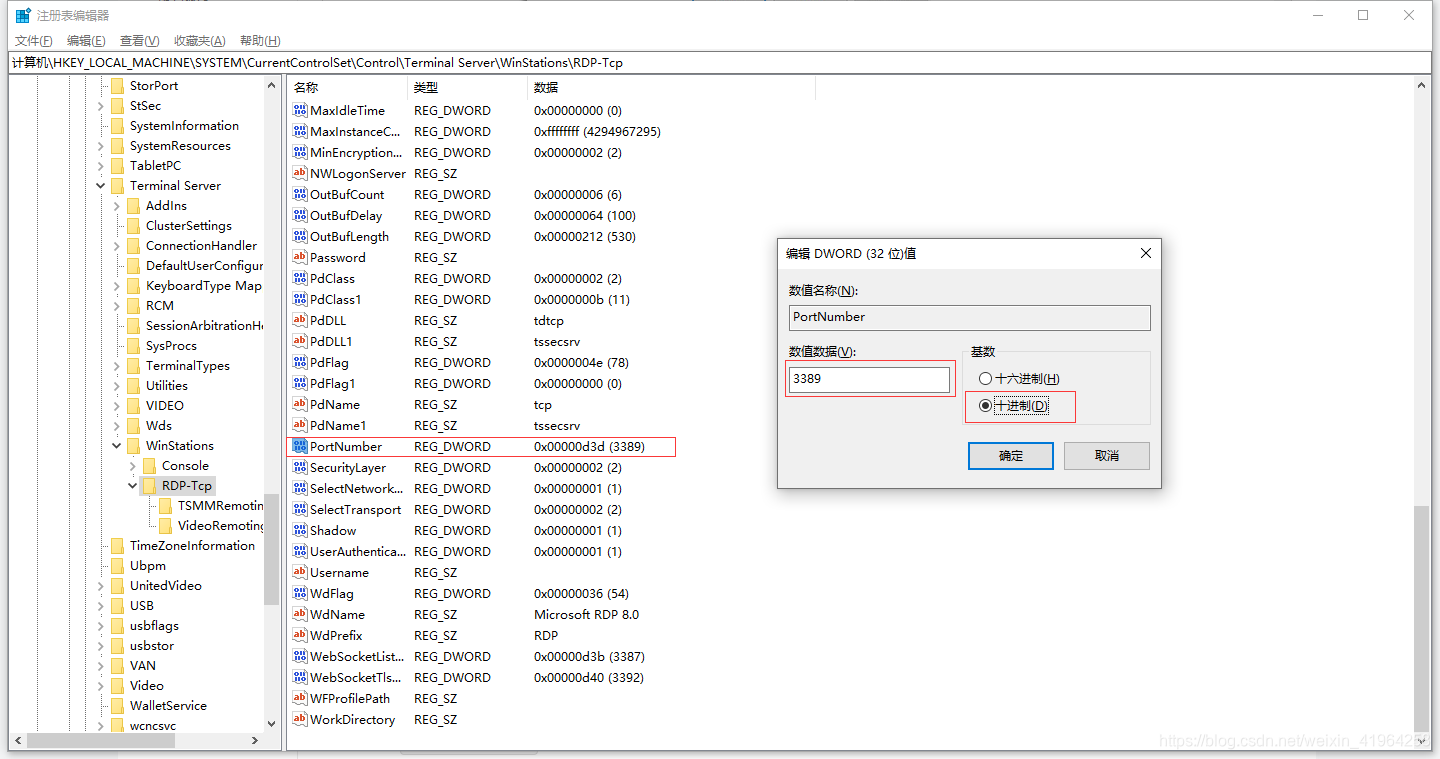Click the values pane scroll-down arrow
Viewport: 1440px width, 759px height.
pos(1423,740)
